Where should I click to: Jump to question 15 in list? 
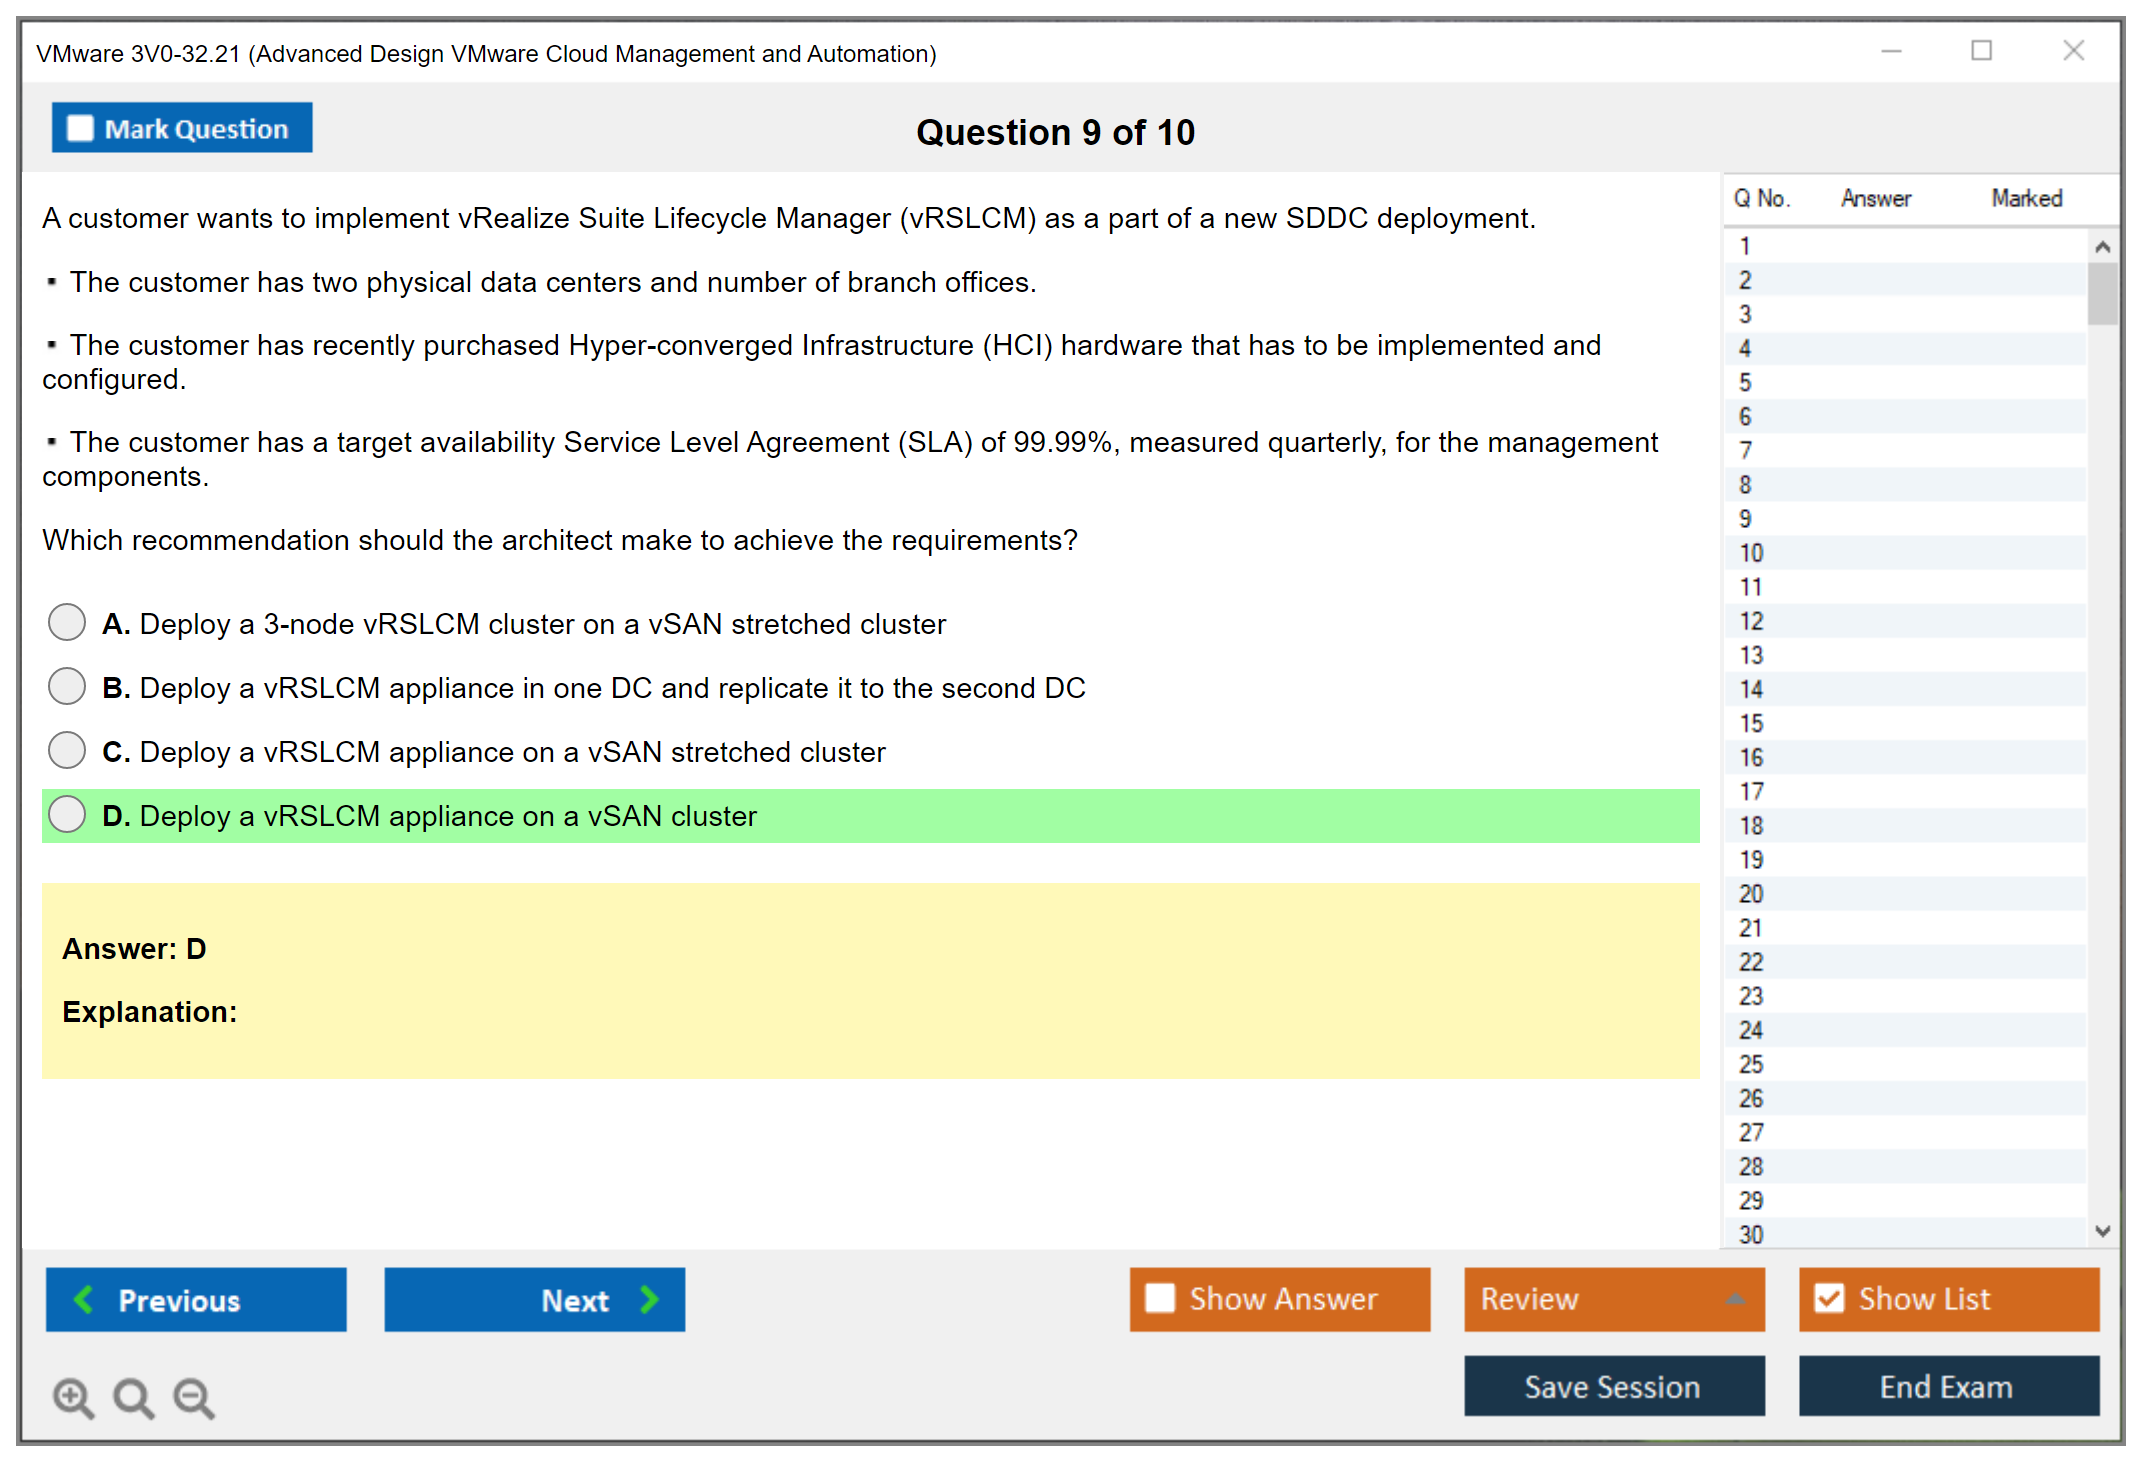coord(1751,723)
